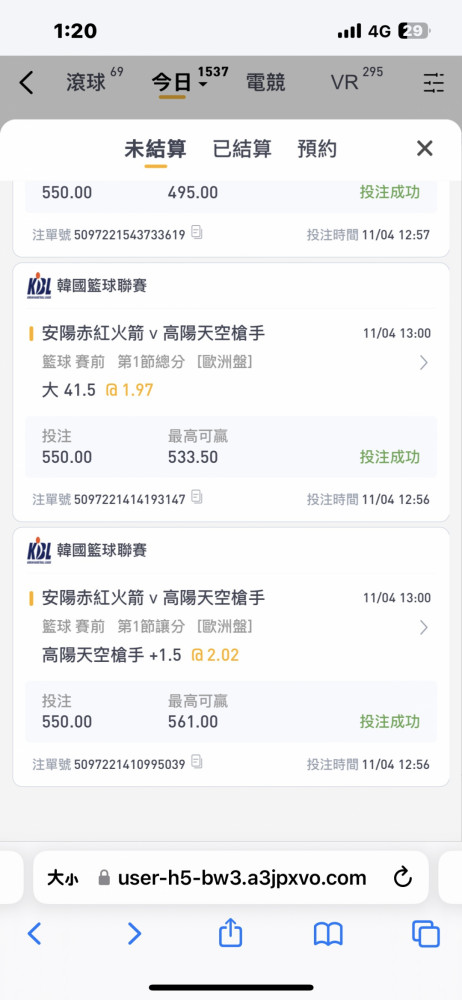Expand the 今日 dropdown arrow
Screen dimensions: 462x1000
point(203,85)
